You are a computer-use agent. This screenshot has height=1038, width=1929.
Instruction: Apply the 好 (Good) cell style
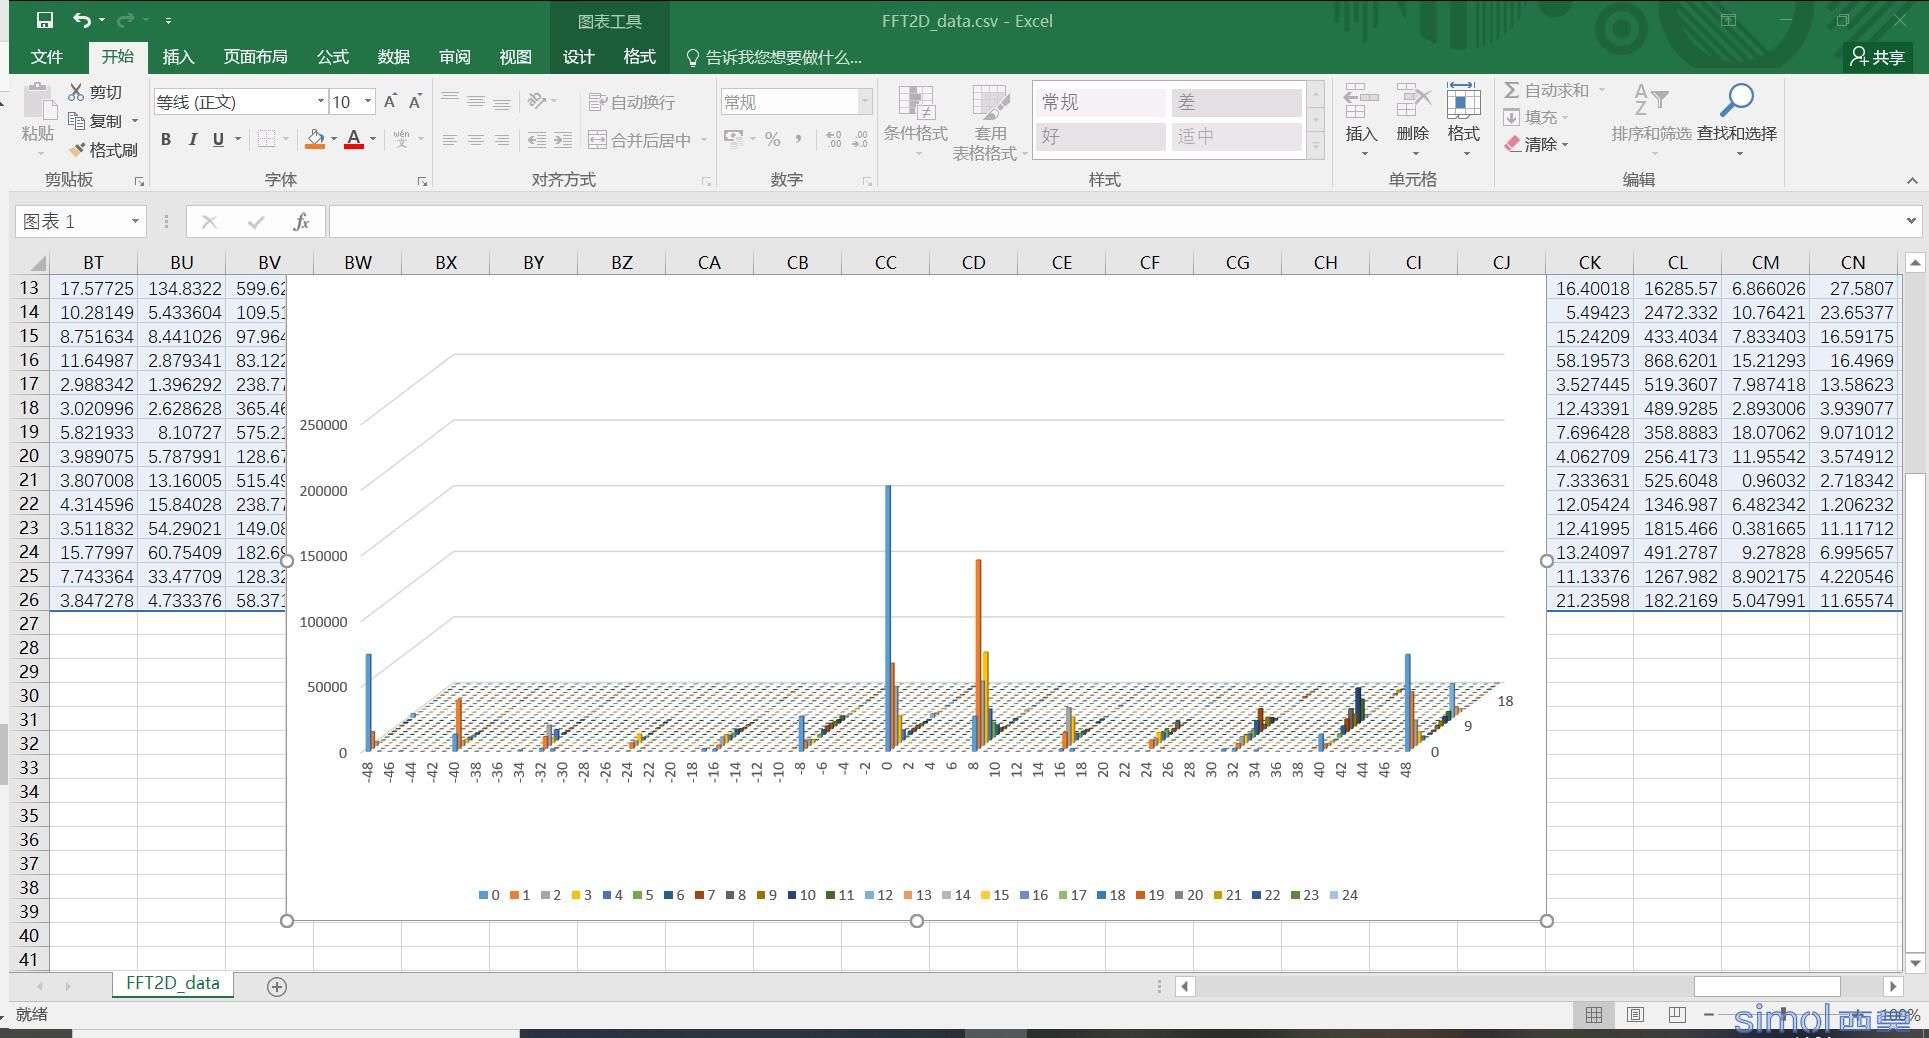1101,136
